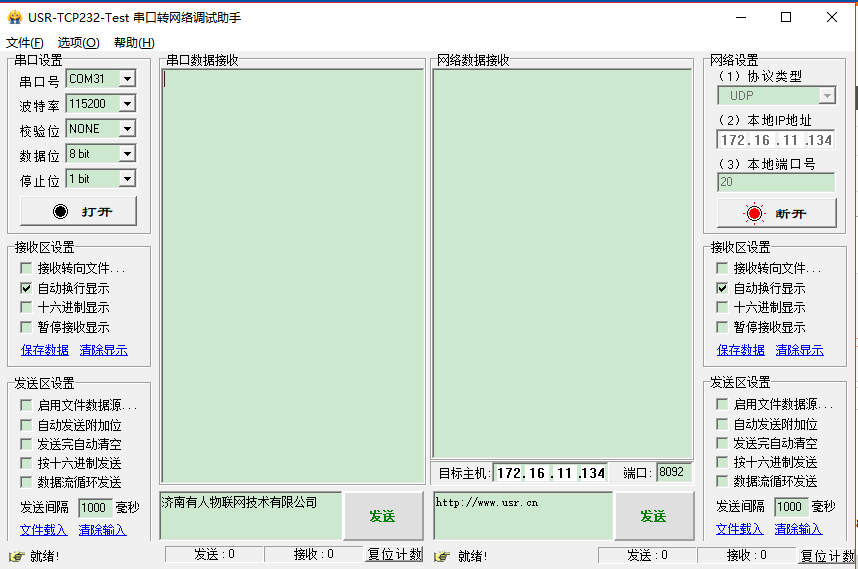Click the serial port open (打开) button
This screenshot has width=858, height=569.
79,212
